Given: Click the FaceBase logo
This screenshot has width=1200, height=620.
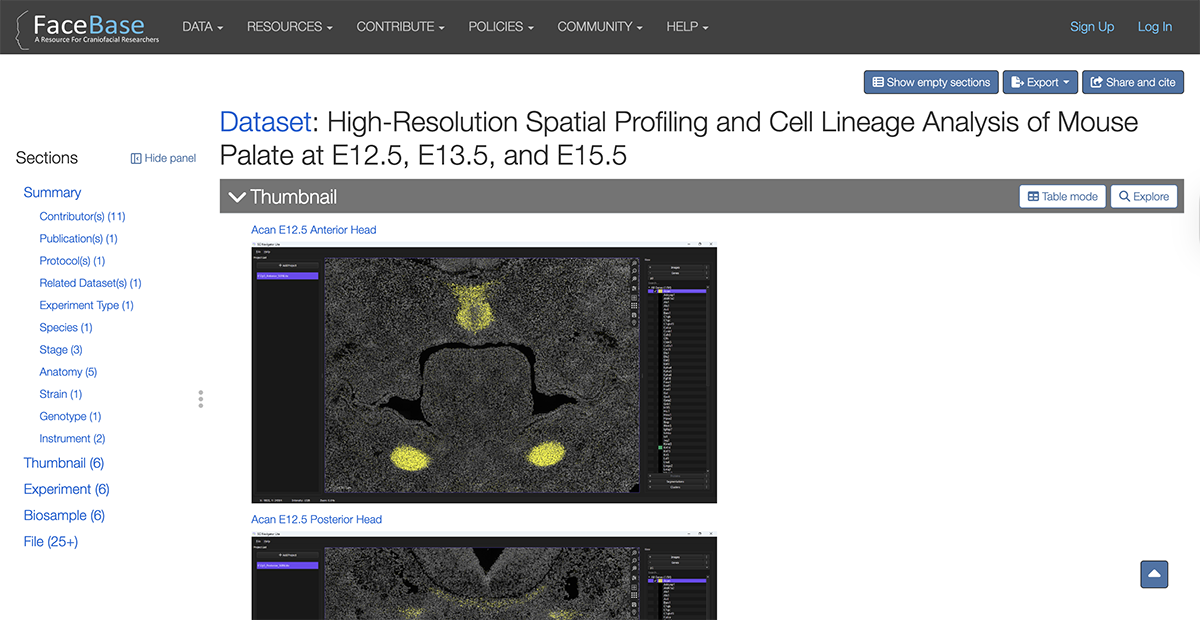Looking at the screenshot, I should [x=88, y=26].
